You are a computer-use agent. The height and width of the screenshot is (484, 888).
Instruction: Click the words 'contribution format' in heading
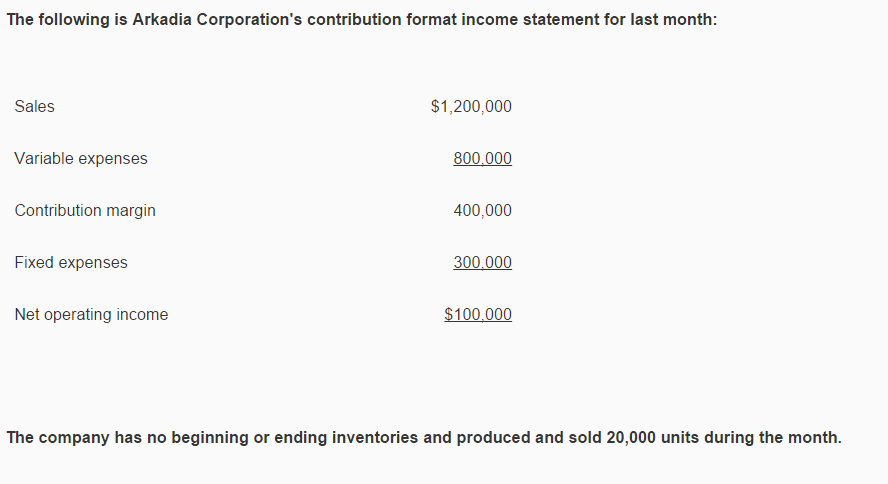click(x=382, y=20)
